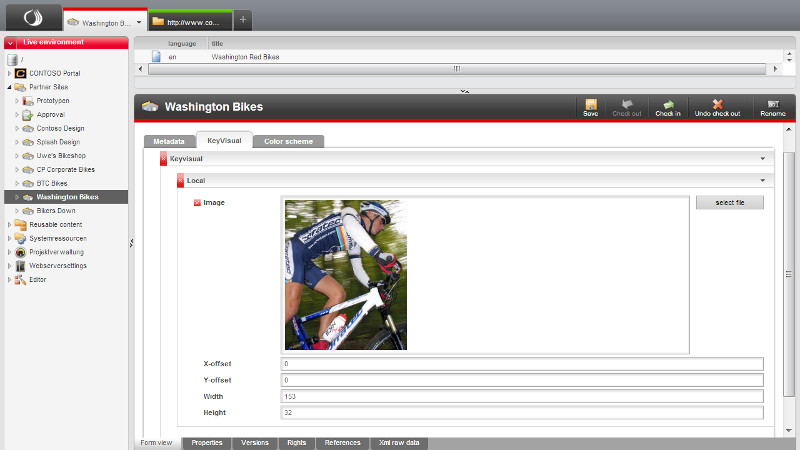Select the CONTOSO Portal icon in tree
The height and width of the screenshot is (450, 800).
tap(20, 74)
